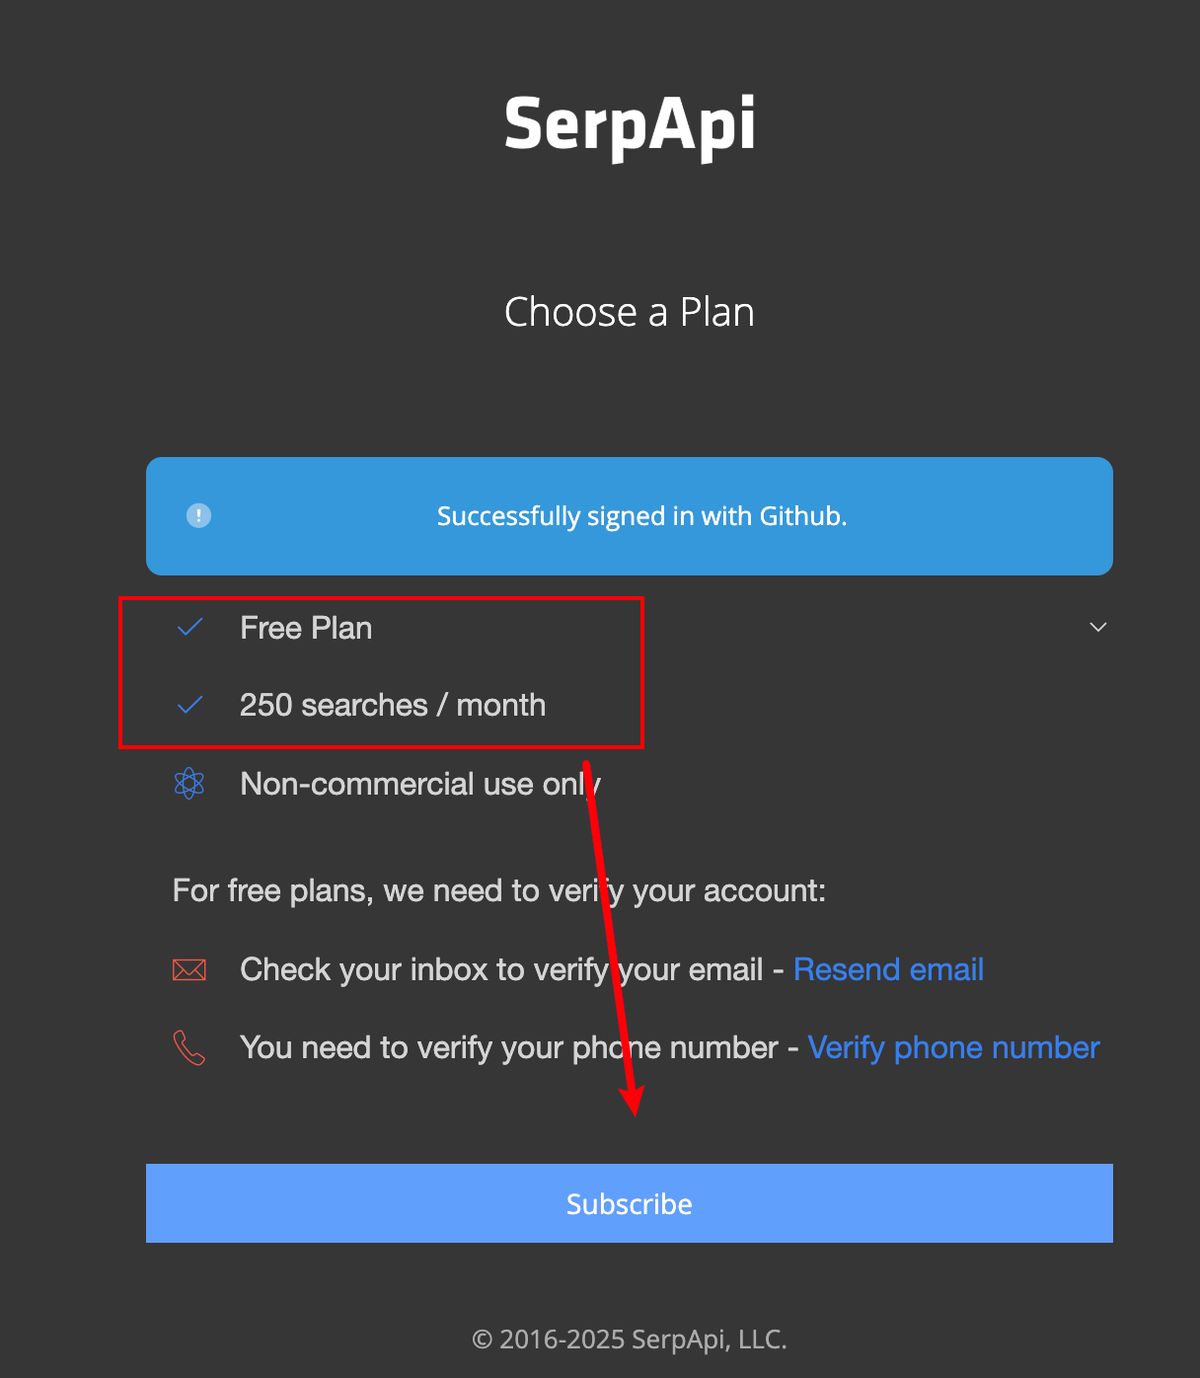
Task: Click the free plans verification notice text
Action: click(x=499, y=890)
